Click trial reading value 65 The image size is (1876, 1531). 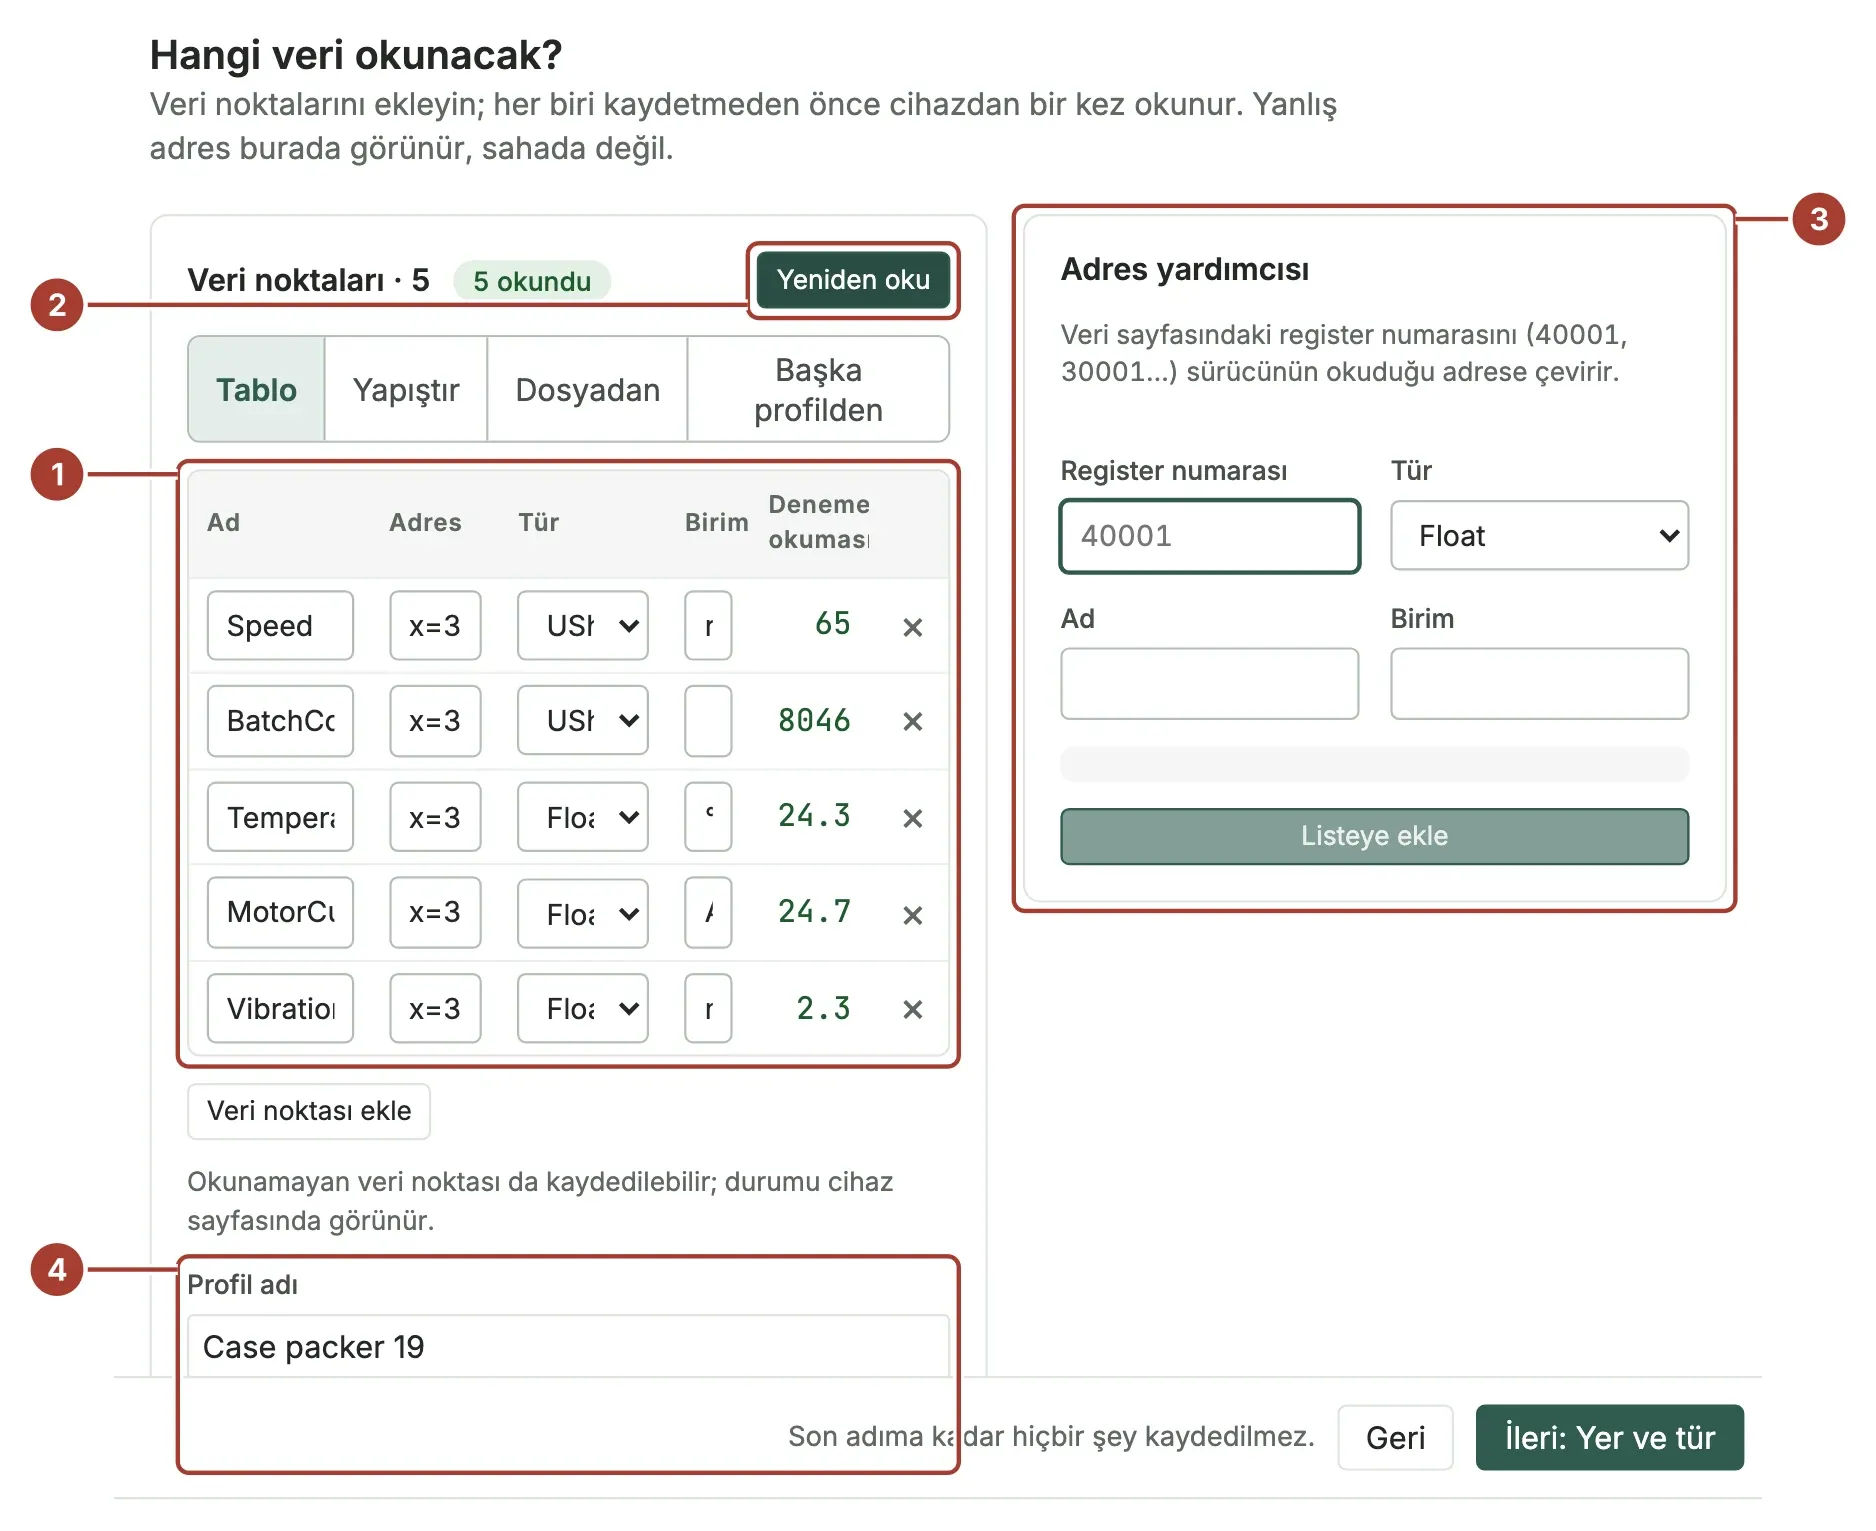pyautogui.click(x=832, y=623)
